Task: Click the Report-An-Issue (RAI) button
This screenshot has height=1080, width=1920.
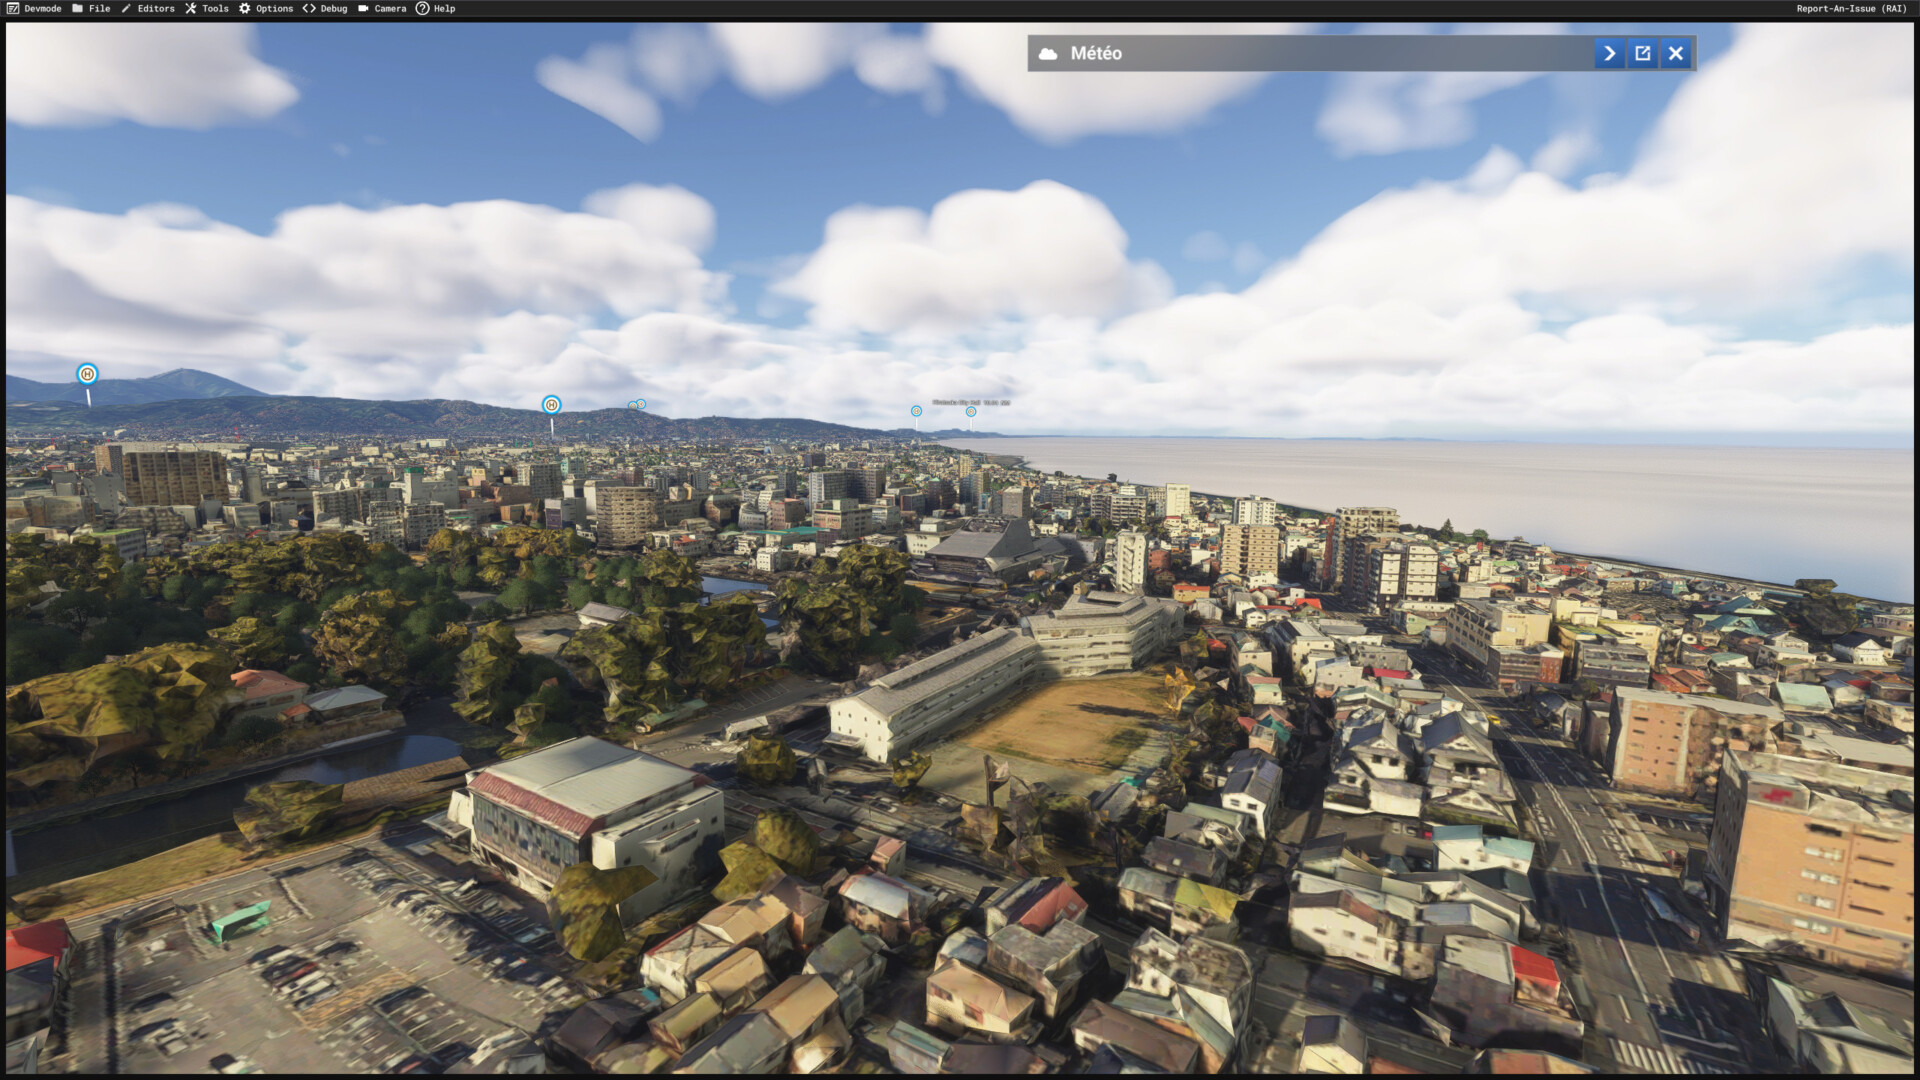Action: point(1851,8)
